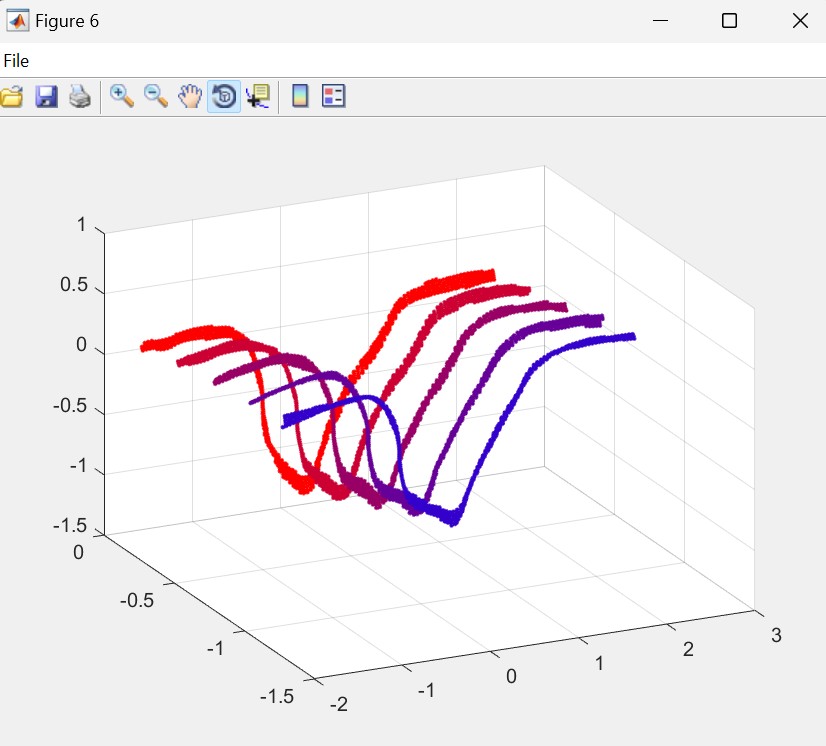
Task: Close the Figure 6 window
Action: click(799, 20)
